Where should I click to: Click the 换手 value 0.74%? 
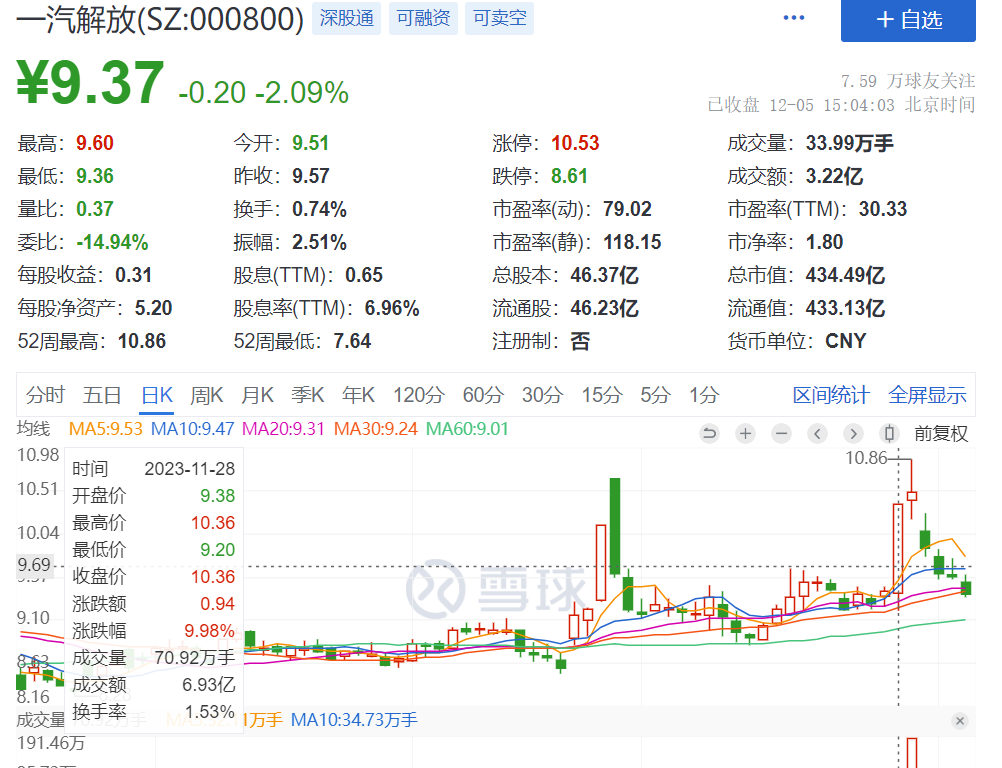tap(319, 209)
